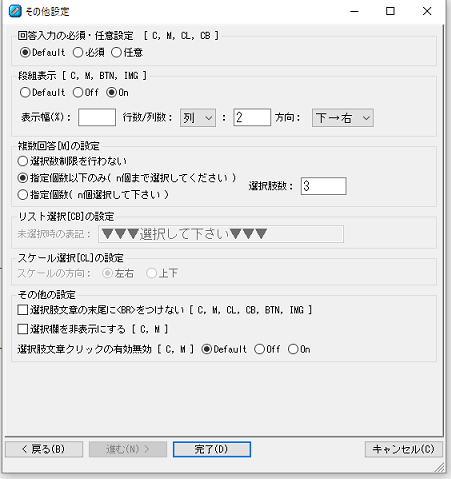The width and height of the screenshot is (451, 479).
Task: Click the app icon in title bar
Action: (x=15, y=11)
